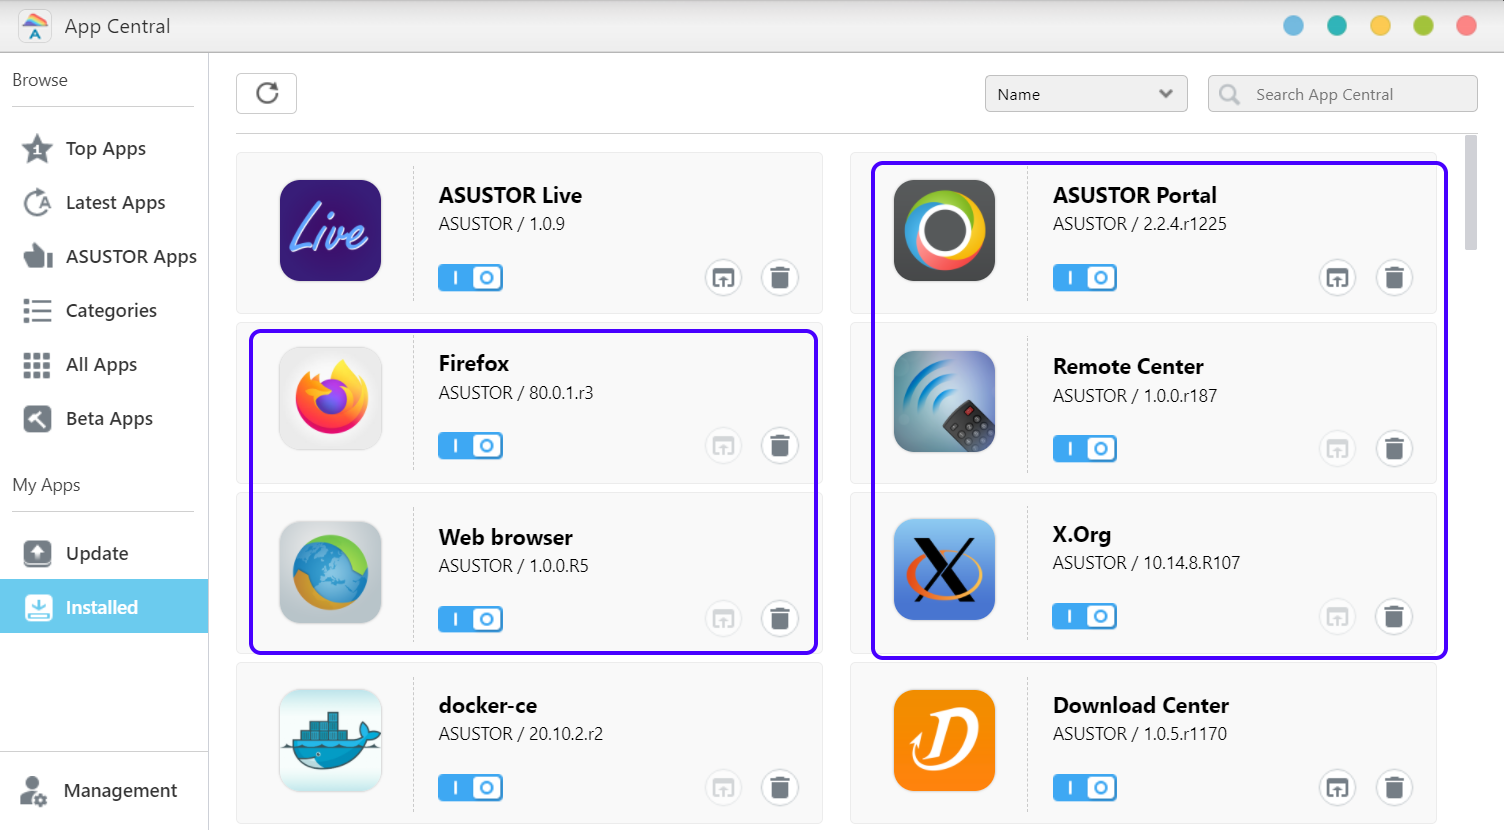Click the Firefox app logo
The width and height of the screenshot is (1504, 830).
(x=330, y=398)
